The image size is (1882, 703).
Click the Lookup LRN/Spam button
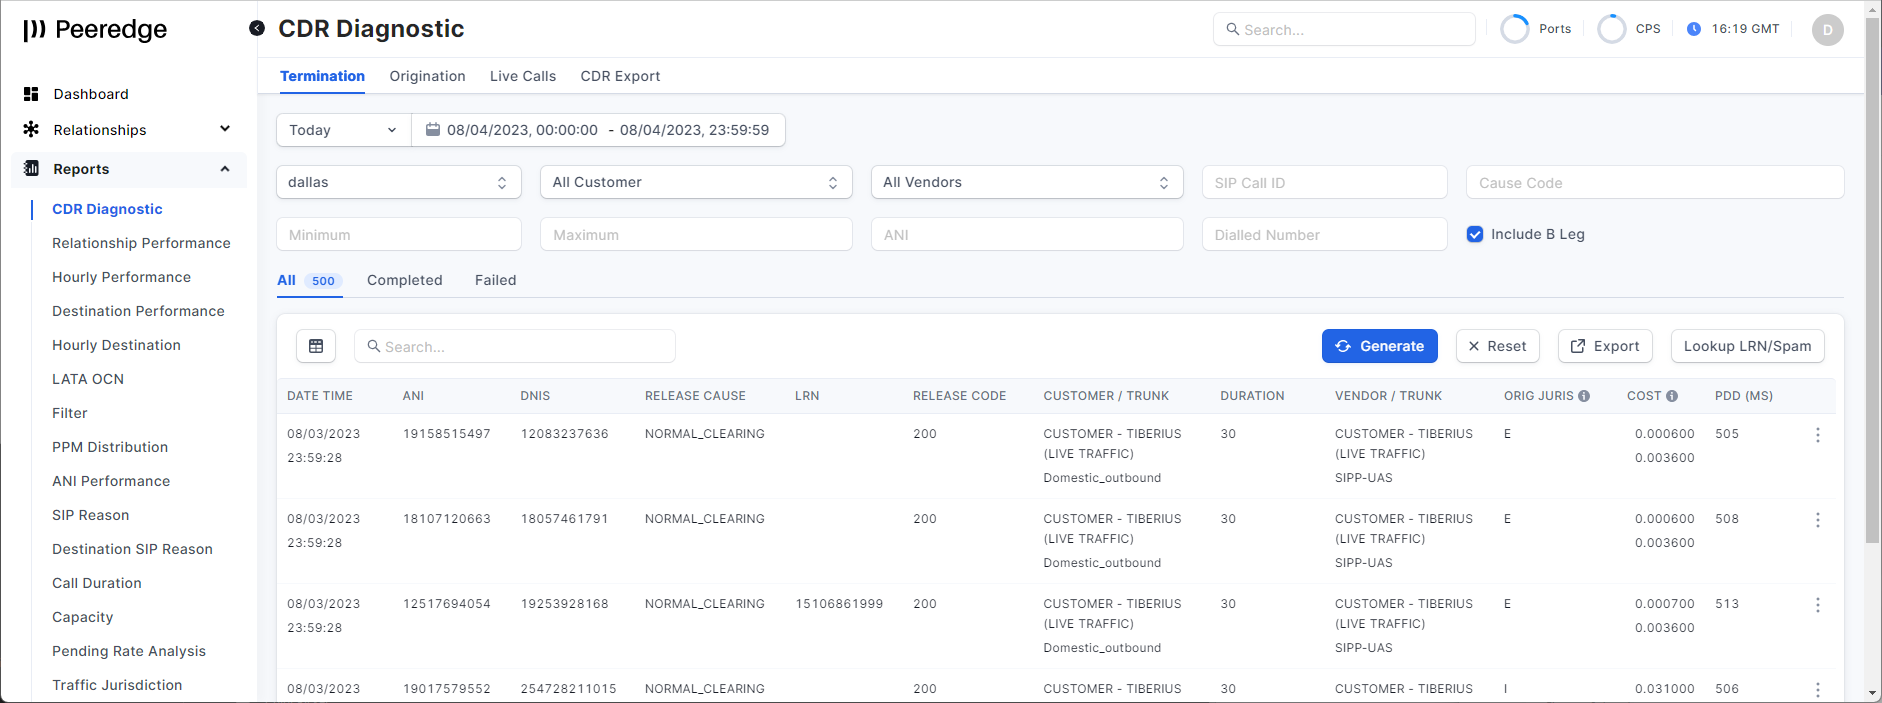(x=1748, y=346)
